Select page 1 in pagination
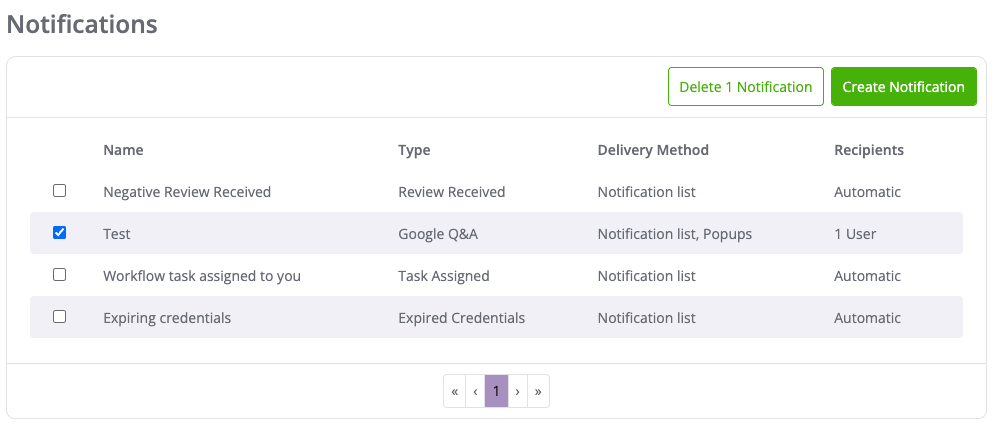This screenshot has width=996, height=448. point(496,392)
